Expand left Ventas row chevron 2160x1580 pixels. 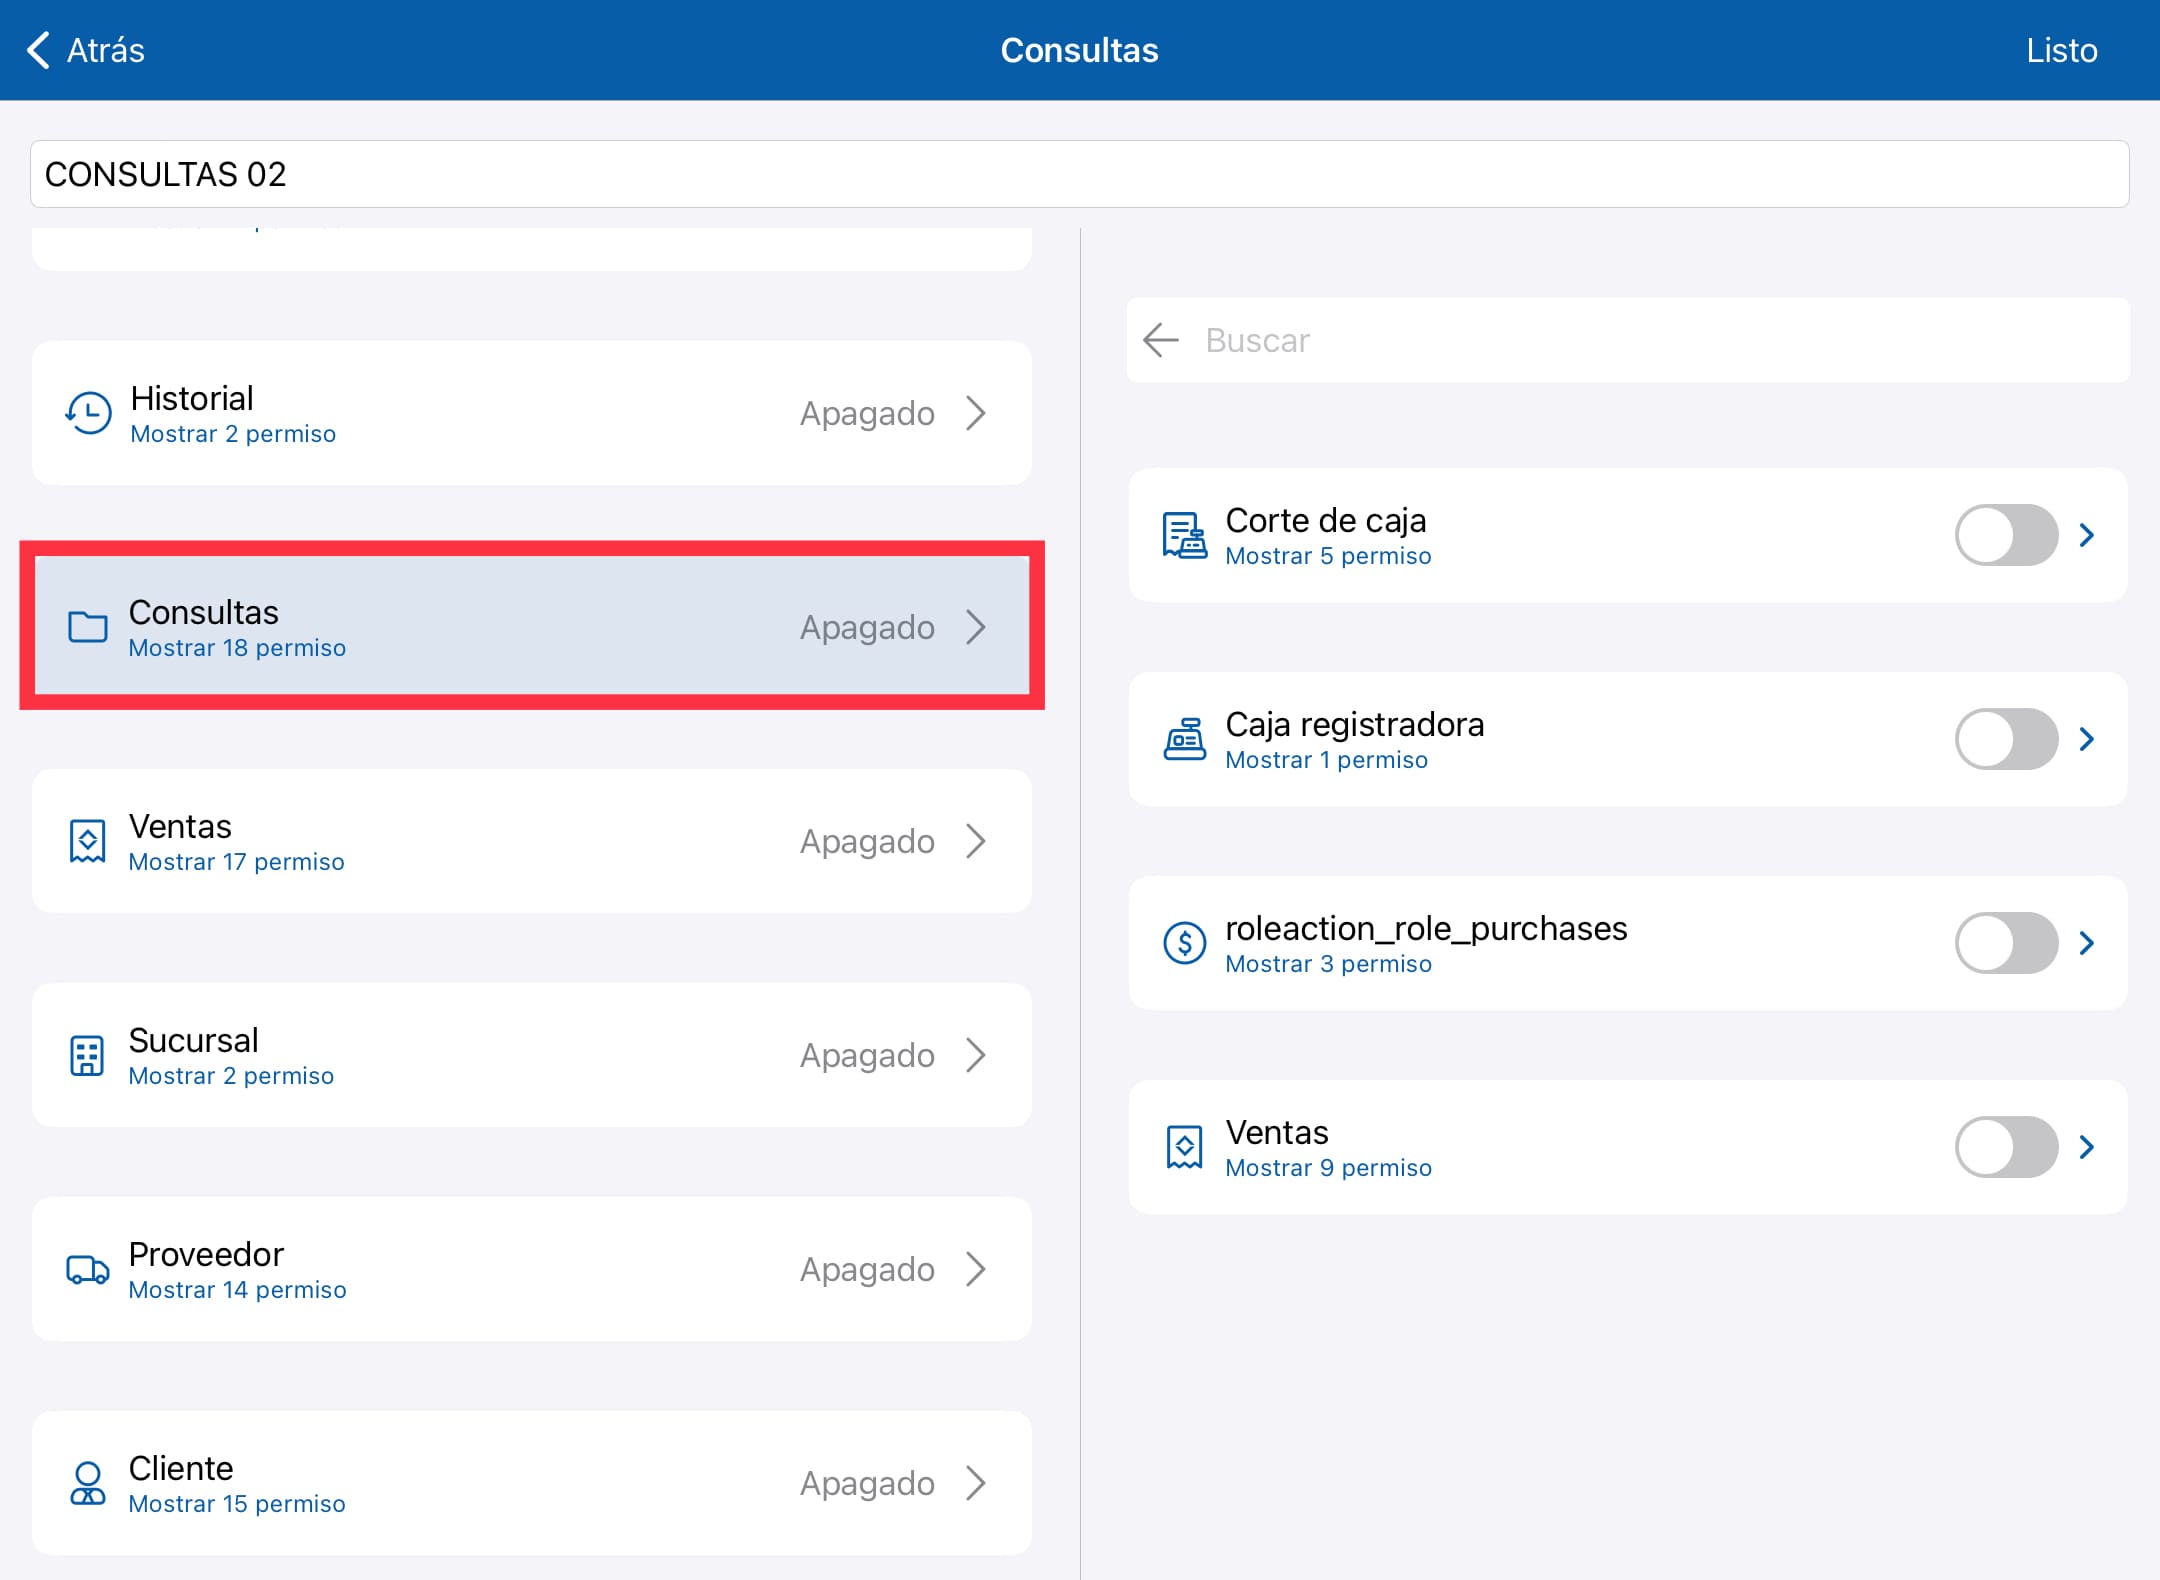click(x=976, y=841)
